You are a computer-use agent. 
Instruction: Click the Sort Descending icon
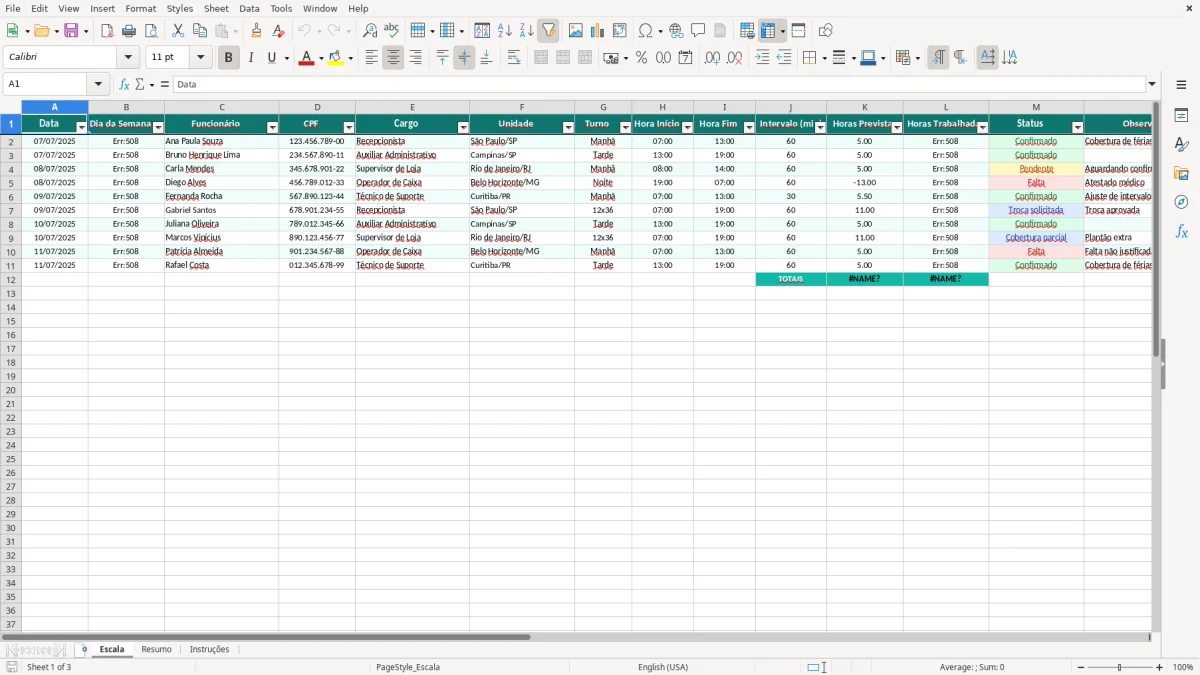tap(527, 31)
